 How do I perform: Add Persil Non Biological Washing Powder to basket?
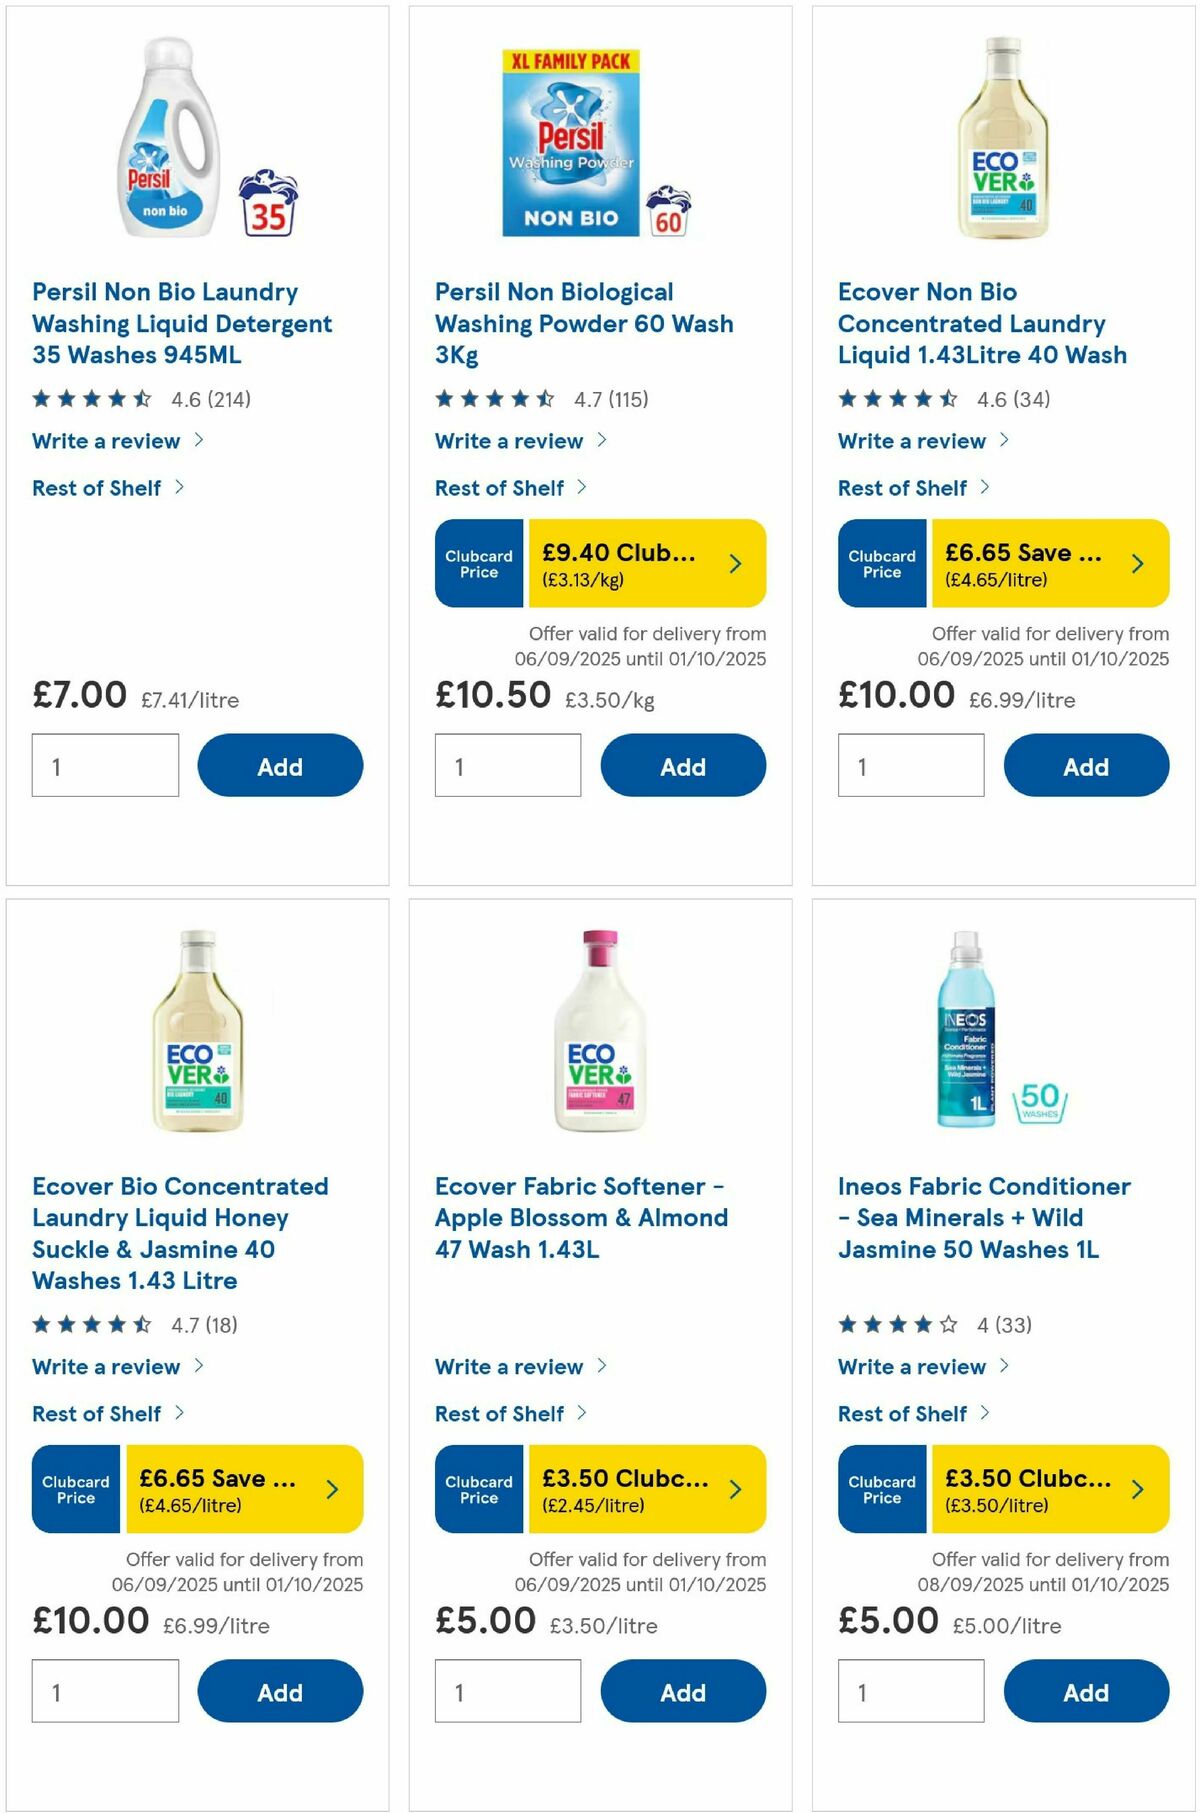[x=684, y=765]
